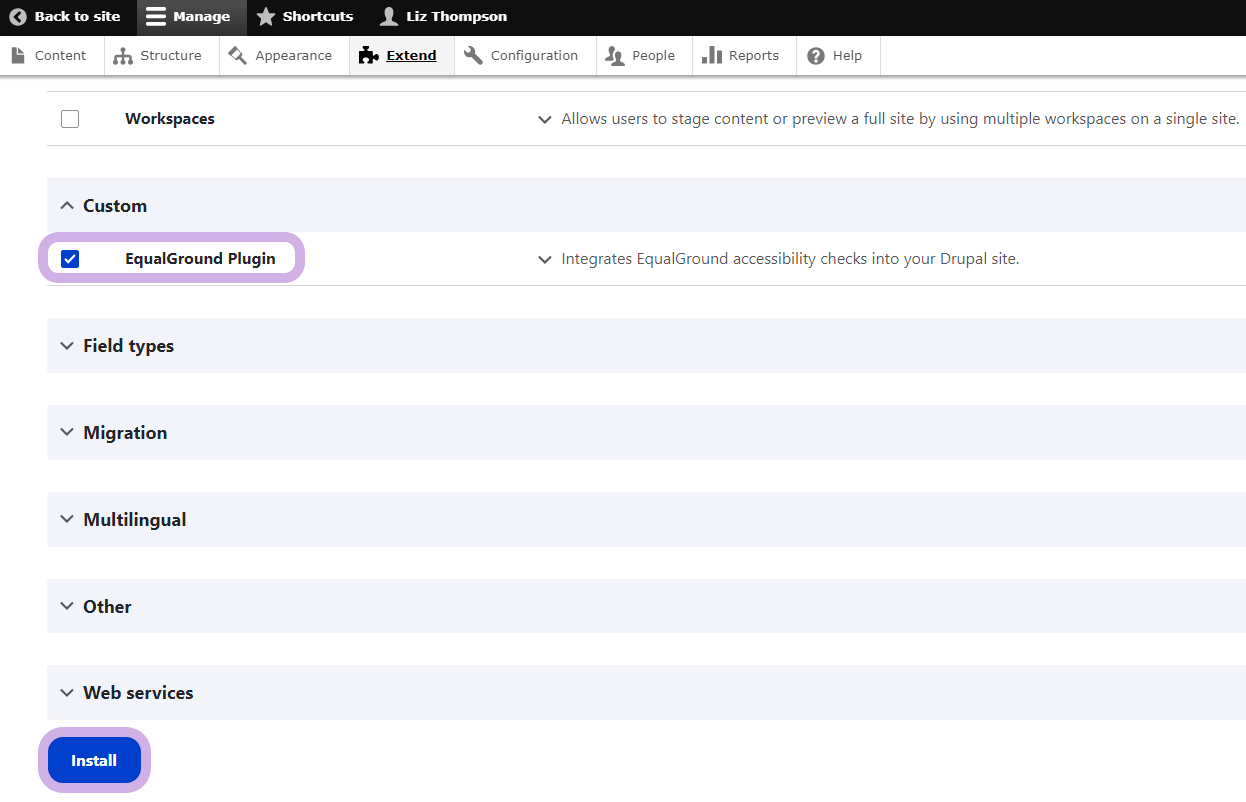The width and height of the screenshot is (1246, 802).
Task: Uncheck the EqualGround Plugin checkbox
Action: (70, 259)
